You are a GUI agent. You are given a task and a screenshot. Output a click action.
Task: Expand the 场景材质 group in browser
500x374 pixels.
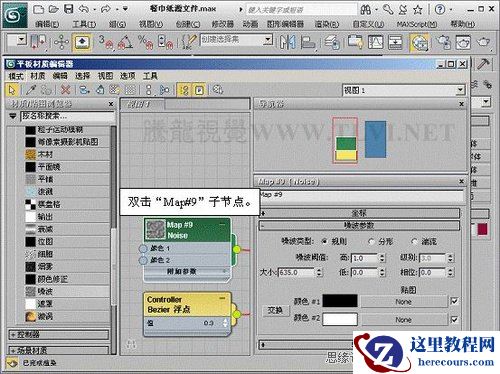[x=59, y=350]
